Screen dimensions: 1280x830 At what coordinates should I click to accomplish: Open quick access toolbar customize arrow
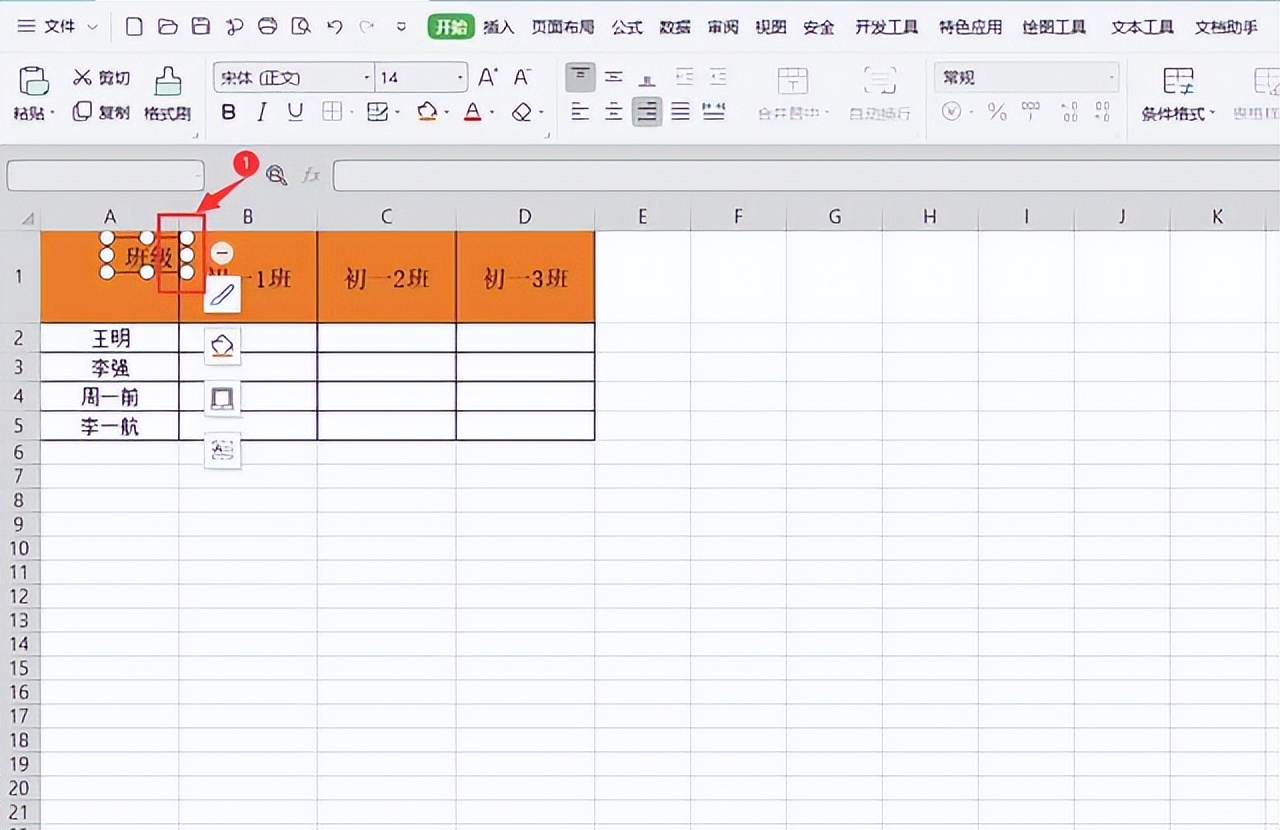coord(401,27)
